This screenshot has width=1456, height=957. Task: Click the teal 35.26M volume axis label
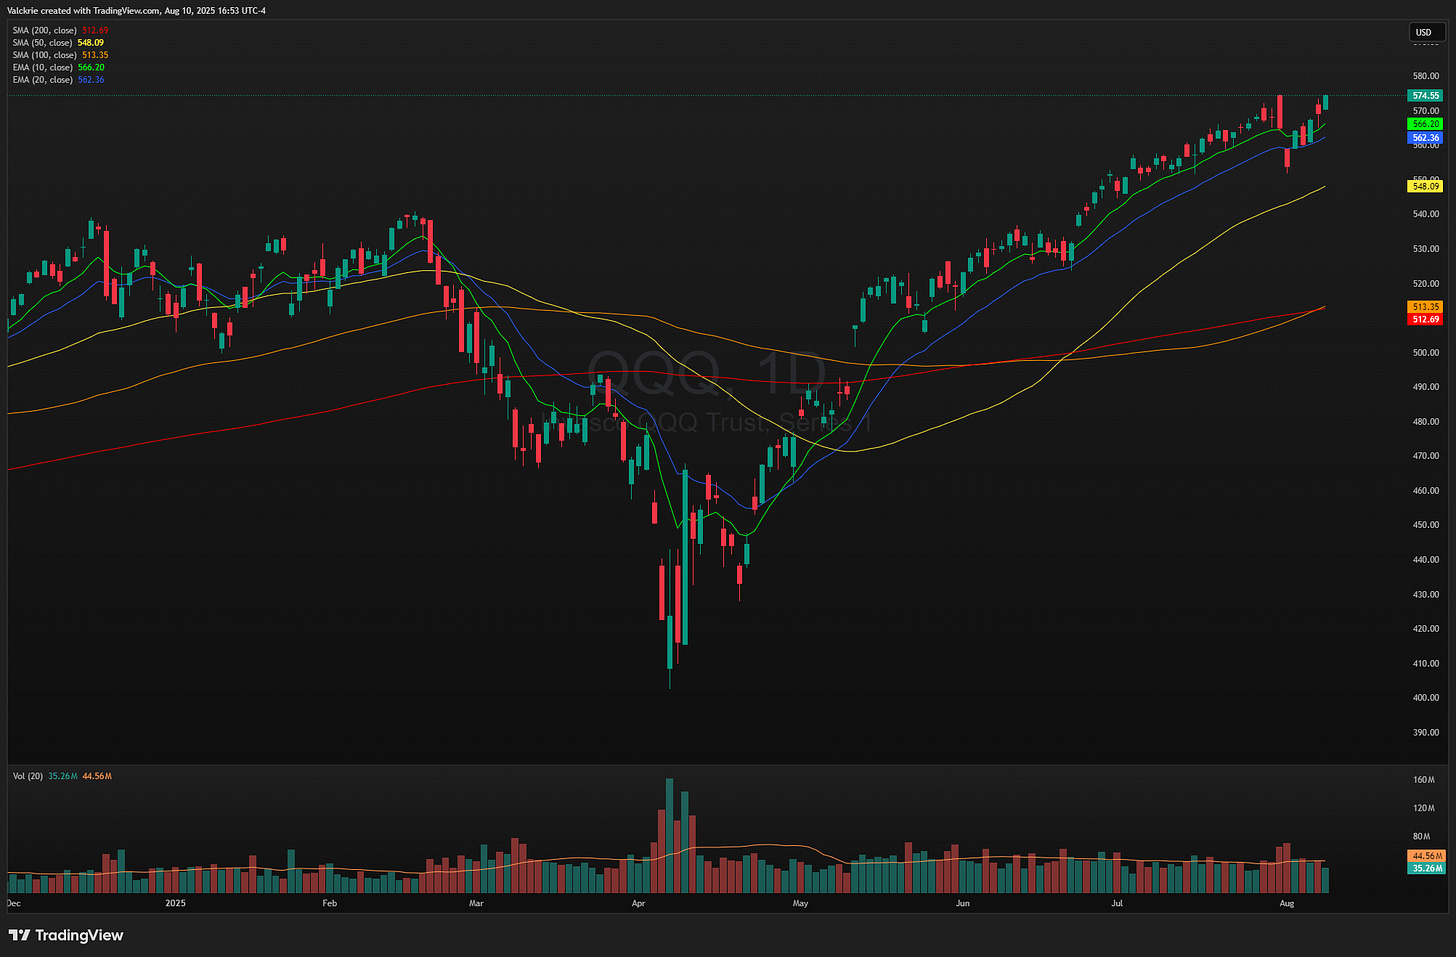1426,869
